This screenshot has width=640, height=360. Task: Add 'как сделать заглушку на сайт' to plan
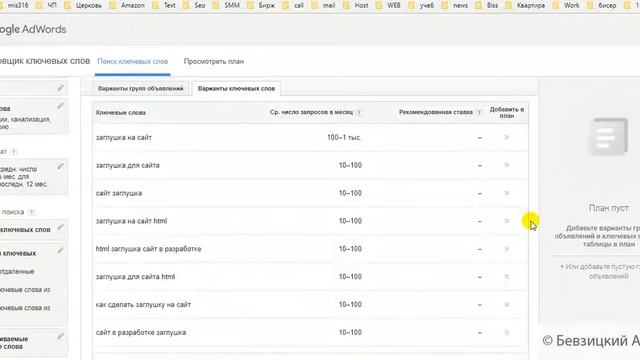click(x=507, y=304)
